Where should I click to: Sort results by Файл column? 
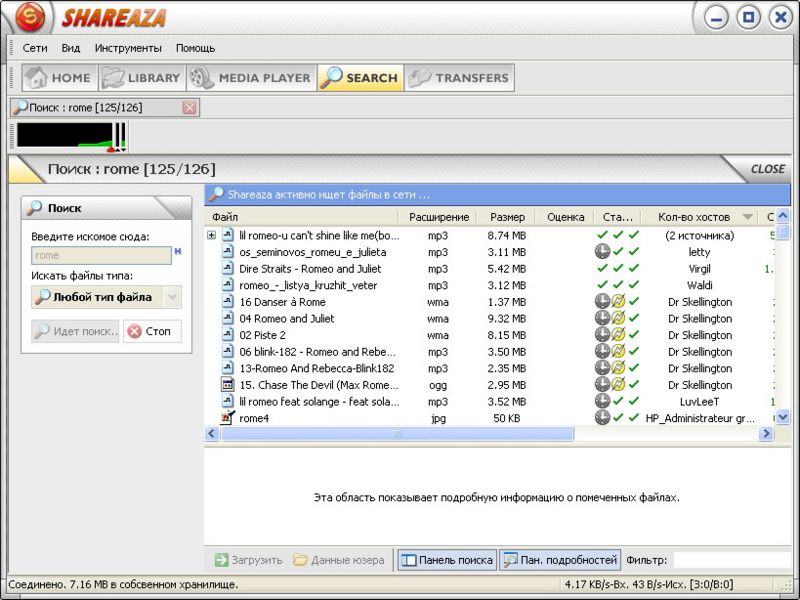[301, 217]
